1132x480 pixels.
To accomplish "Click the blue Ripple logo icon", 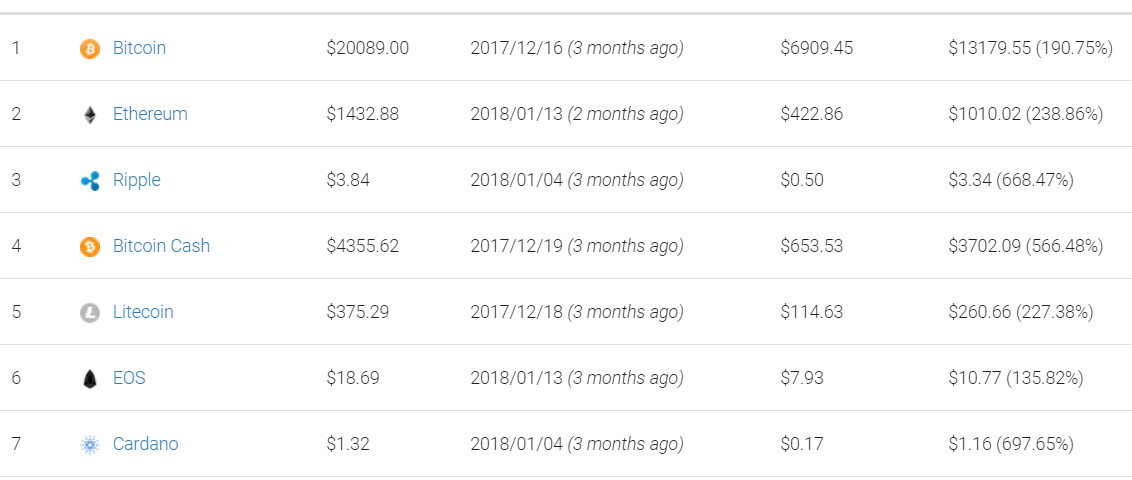I will pyautogui.click(x=90, y=181).
